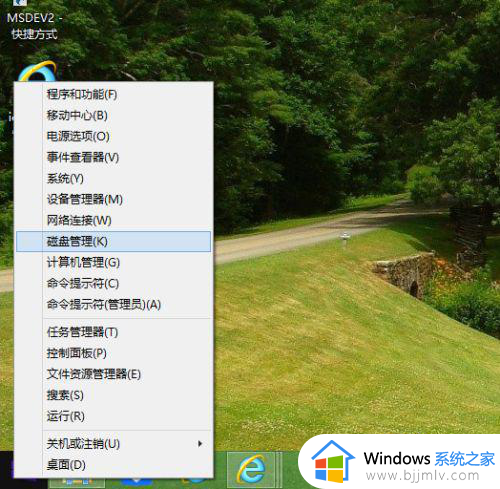Open 电源选项(O)

tap(113, 136)
